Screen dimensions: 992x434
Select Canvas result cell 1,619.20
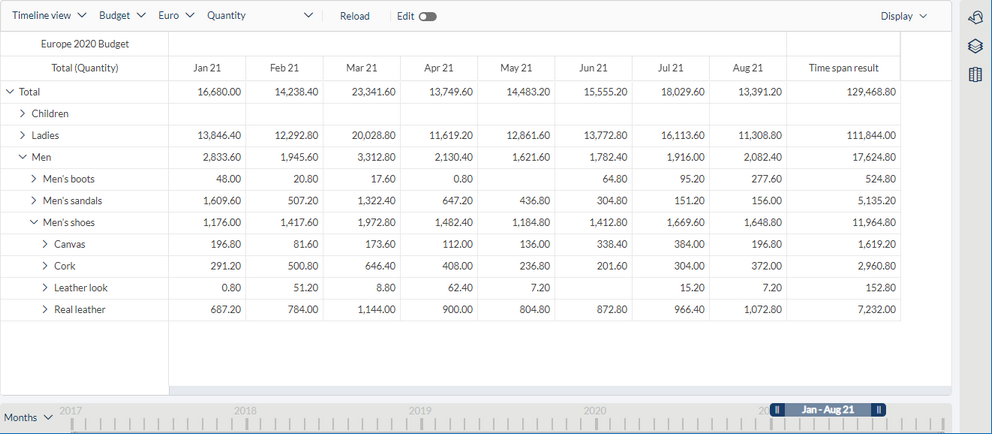843,244
